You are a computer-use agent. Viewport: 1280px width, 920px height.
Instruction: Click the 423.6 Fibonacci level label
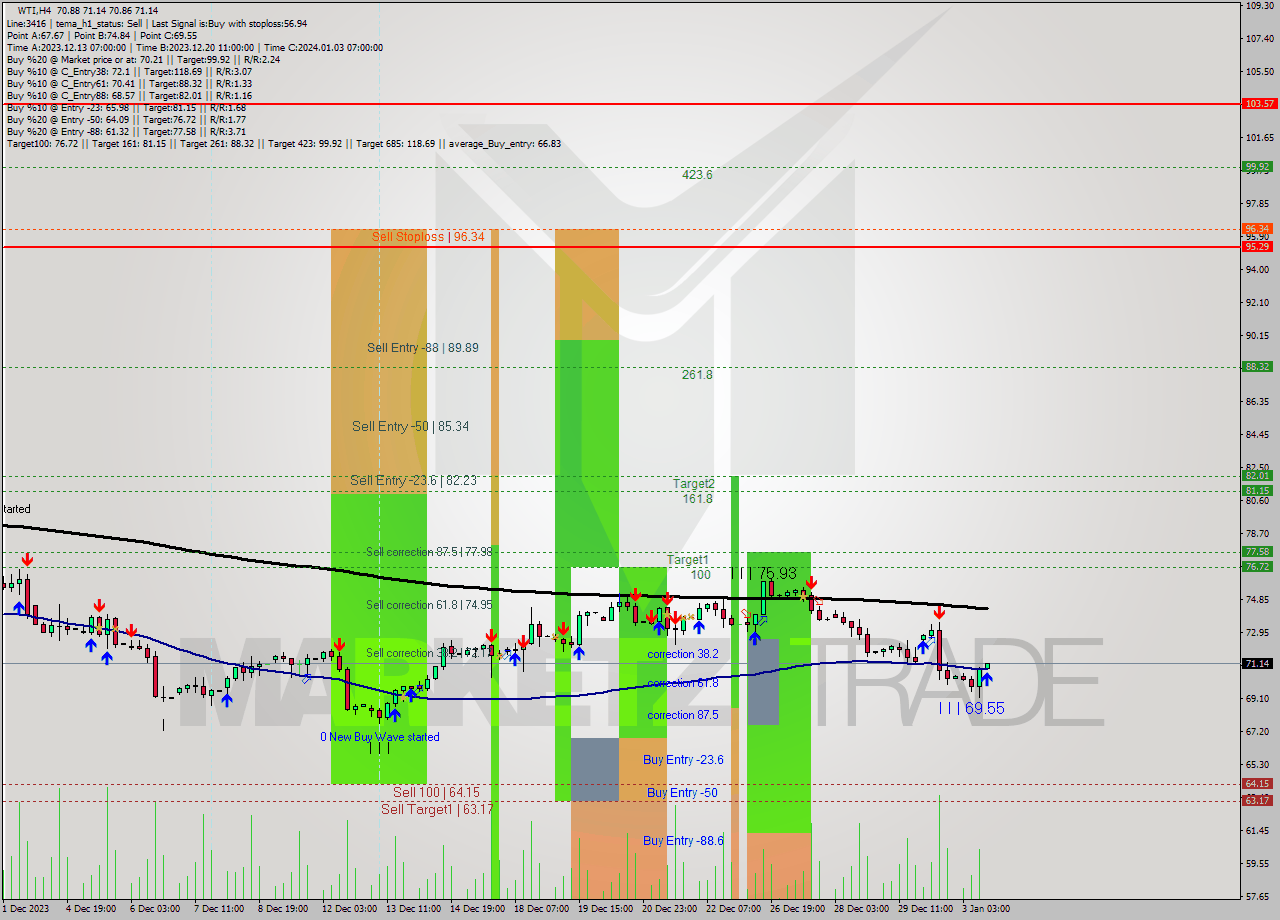click(697, 175)
